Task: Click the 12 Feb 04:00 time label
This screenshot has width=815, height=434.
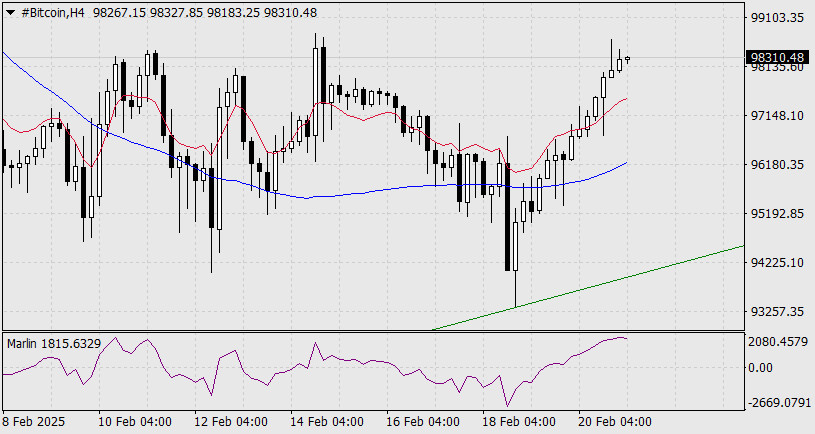Action: point(231,421)
